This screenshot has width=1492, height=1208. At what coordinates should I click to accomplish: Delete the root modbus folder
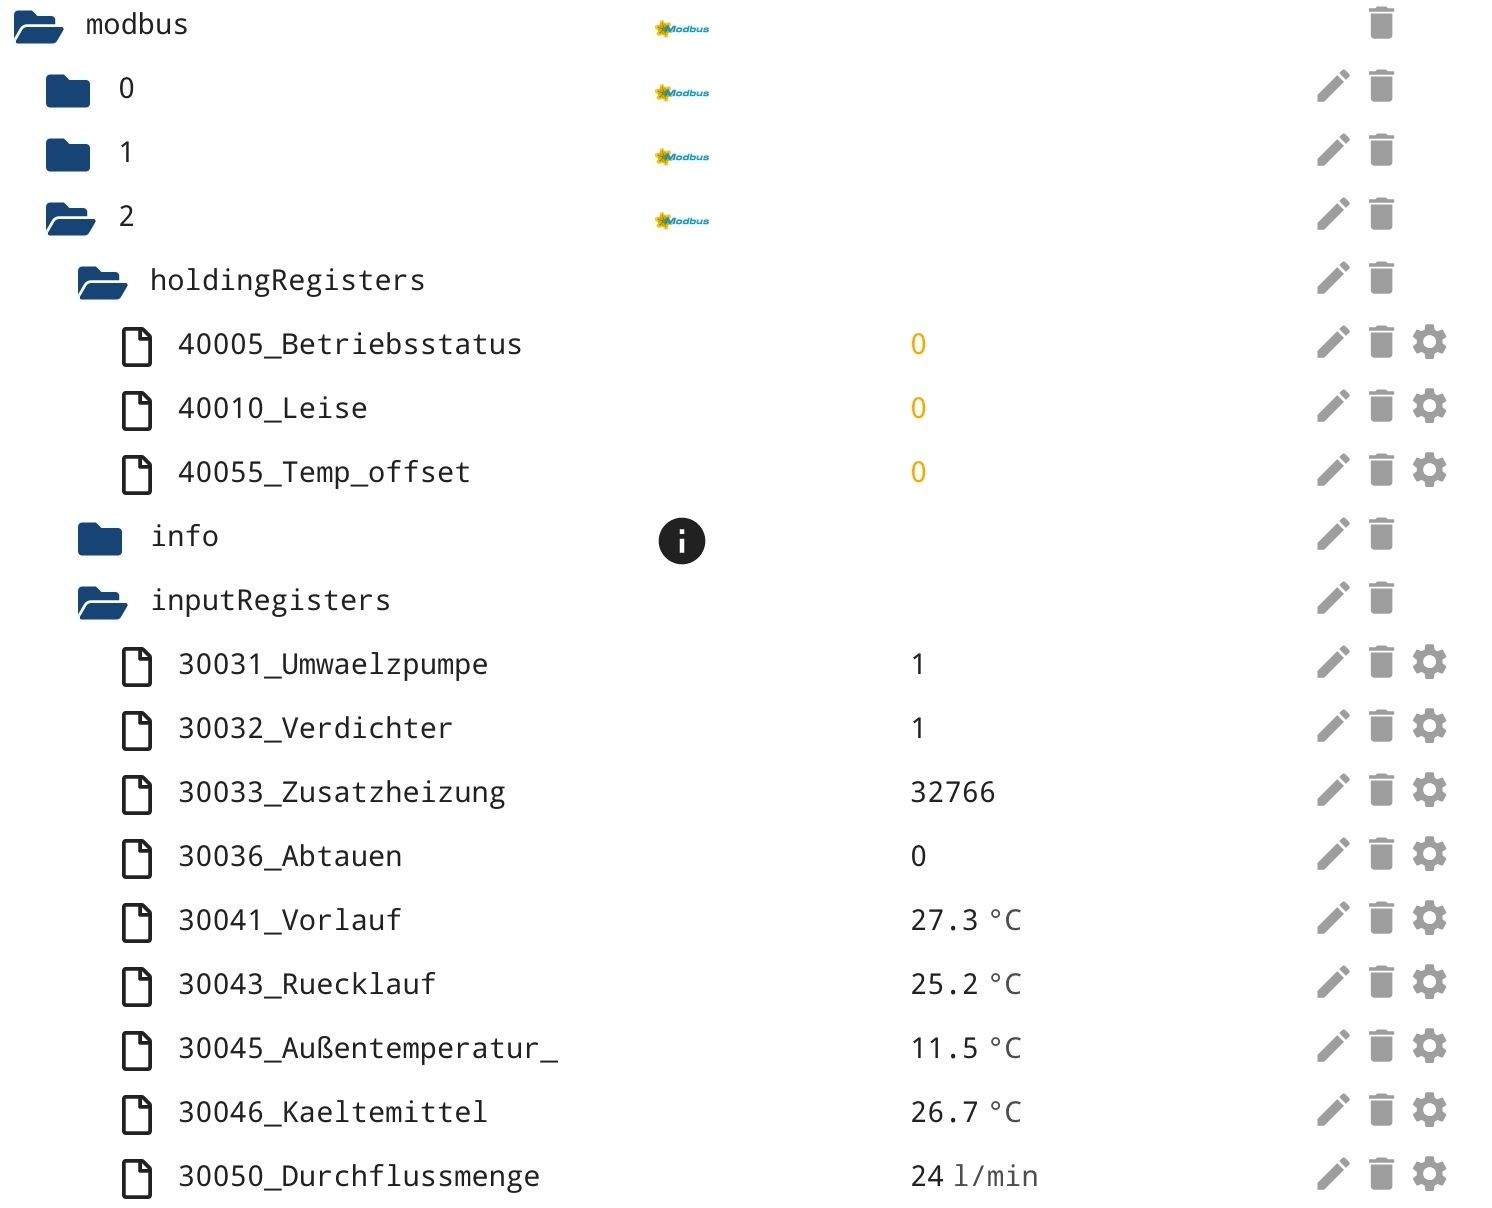(1381, 23)
